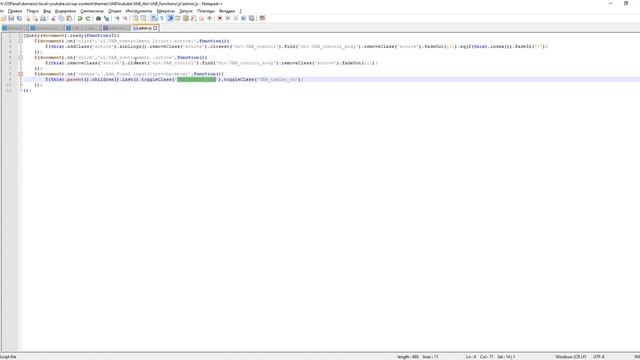Screen dimensions: 640x360
Task: Start macro recording with red record icon
Action: 220,18
